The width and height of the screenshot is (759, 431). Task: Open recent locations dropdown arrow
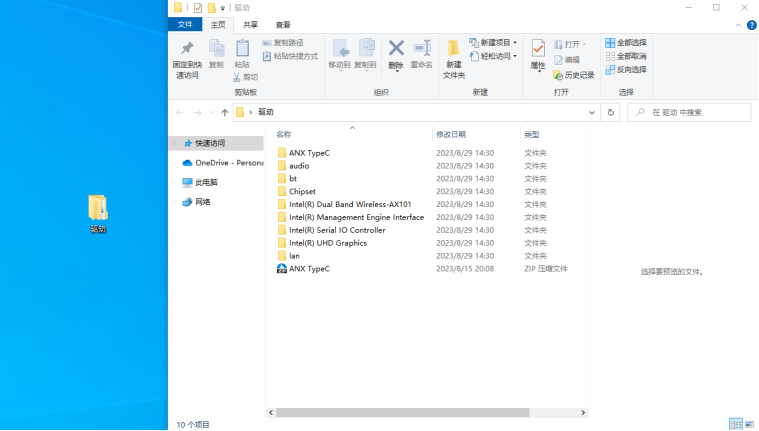tap(212, 112)
